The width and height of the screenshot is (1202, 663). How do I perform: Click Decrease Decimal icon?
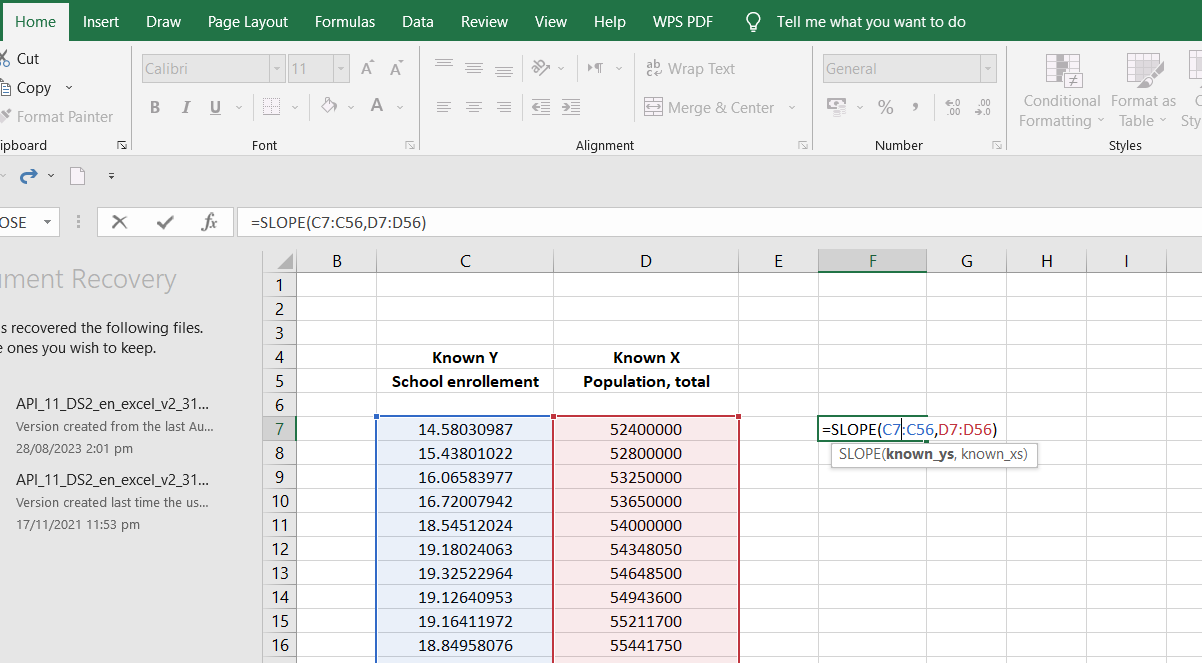click(982, 106)
